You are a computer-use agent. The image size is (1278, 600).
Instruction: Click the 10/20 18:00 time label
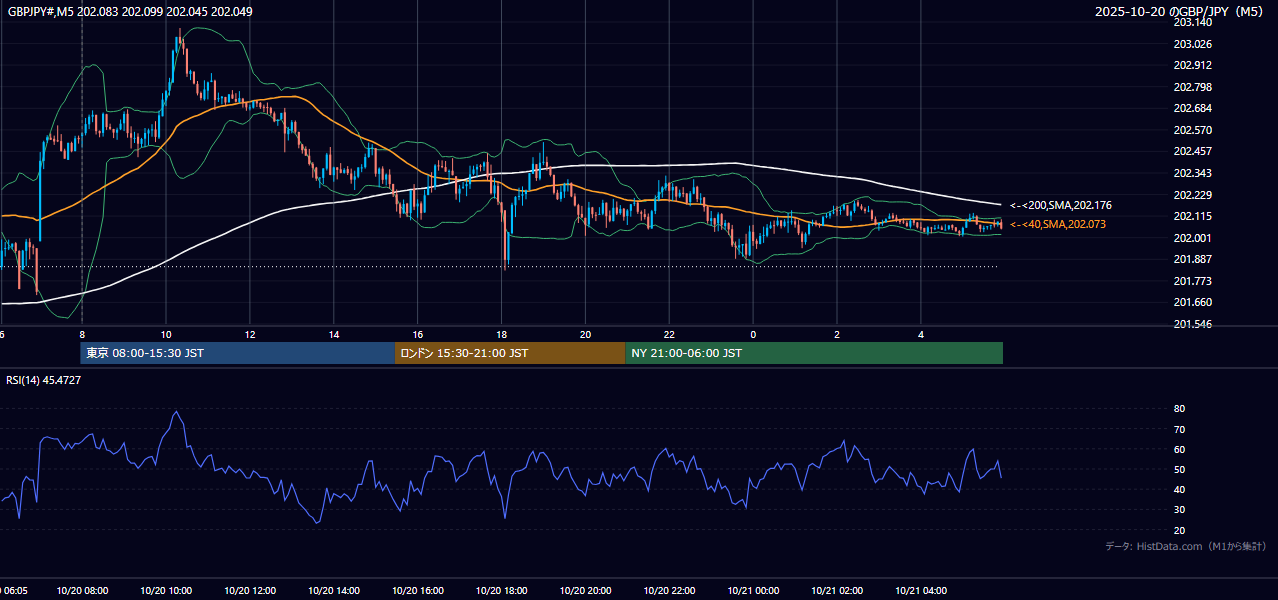click(x=502, y=591)
